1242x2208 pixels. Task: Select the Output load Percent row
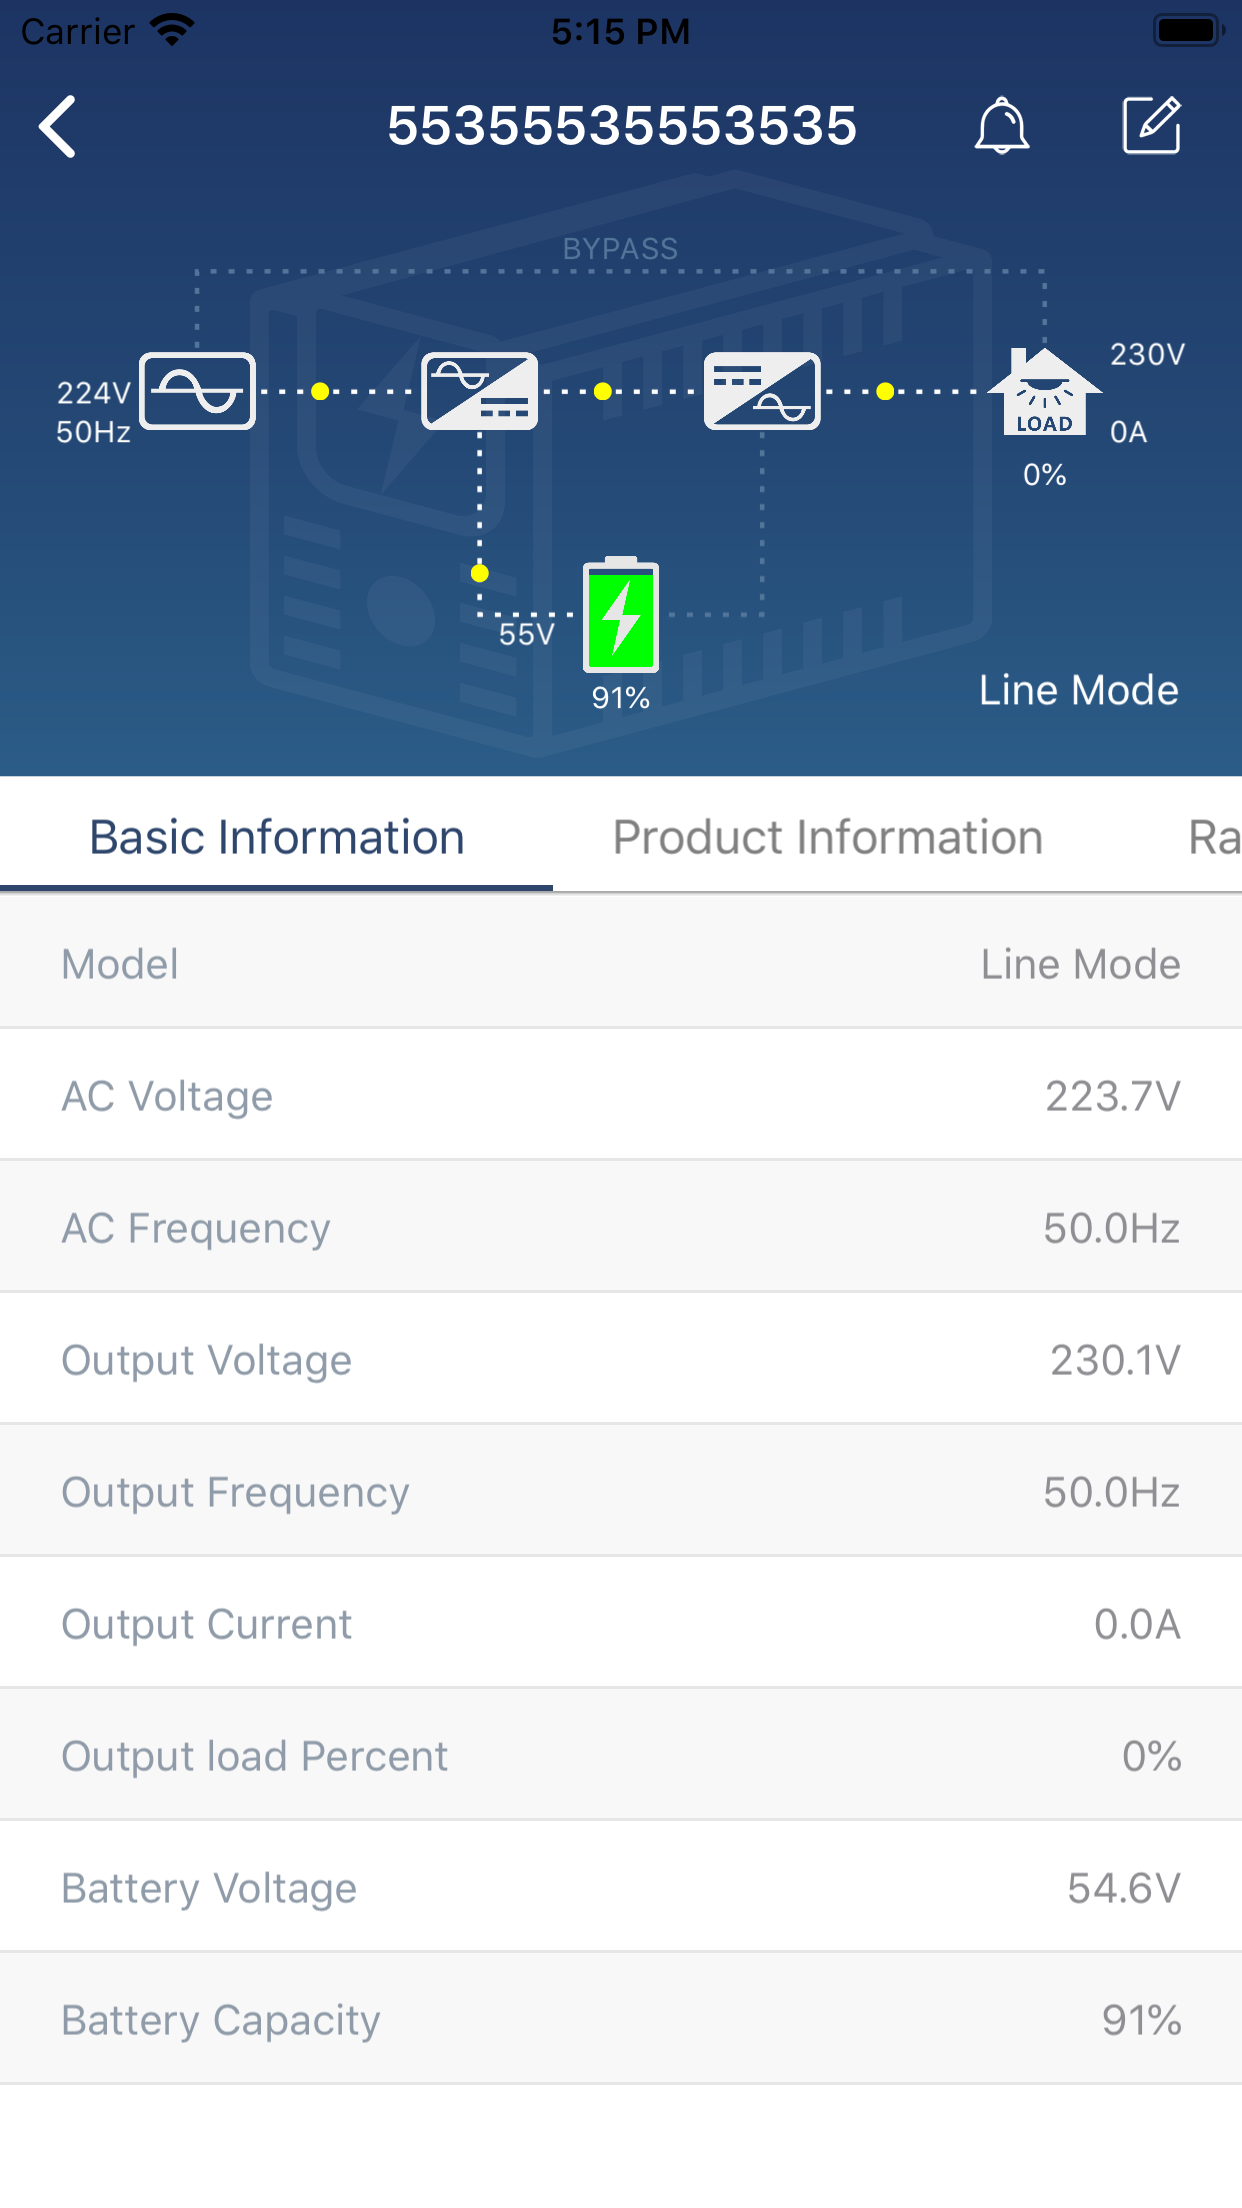tap(620, 1755)
